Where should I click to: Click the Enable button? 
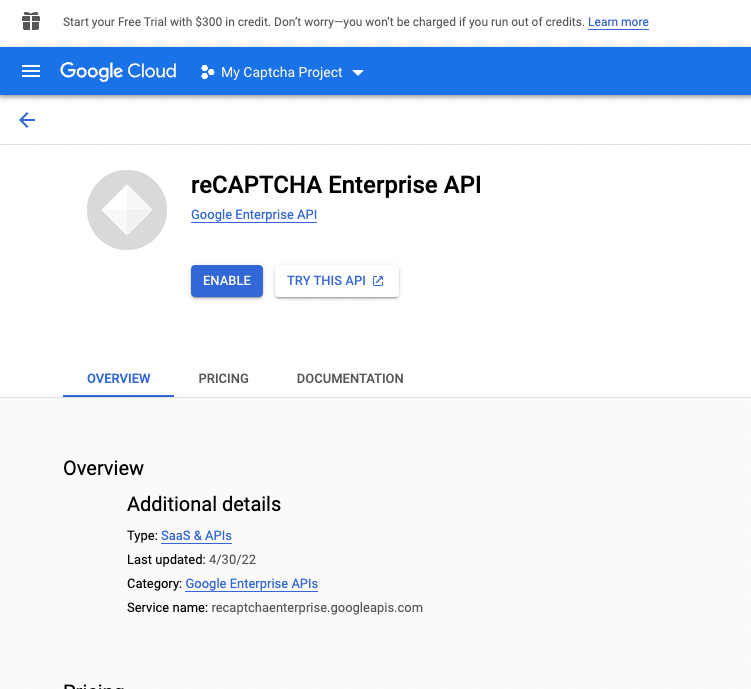click(x=227, y=281)
